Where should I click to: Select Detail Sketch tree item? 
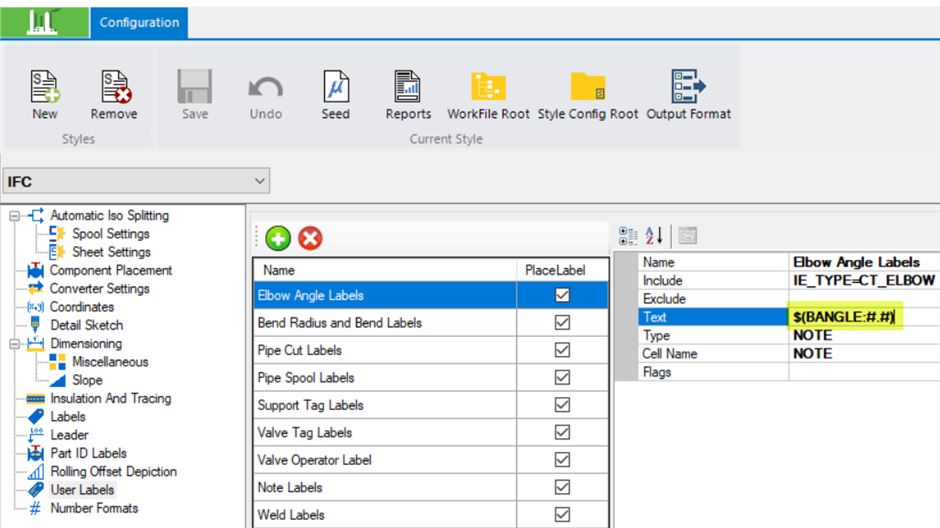(x=87, y=325)
